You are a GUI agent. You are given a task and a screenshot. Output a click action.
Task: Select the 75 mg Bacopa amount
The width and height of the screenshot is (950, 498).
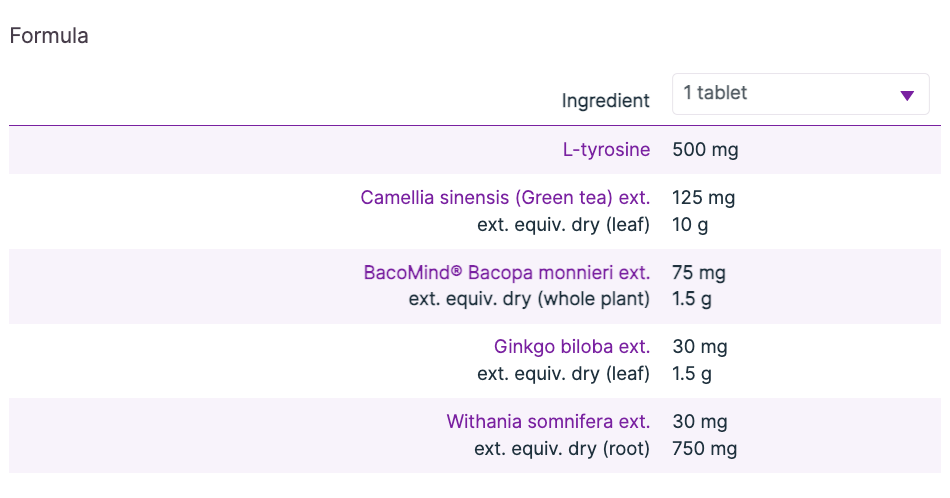click(x=699, y=273)
